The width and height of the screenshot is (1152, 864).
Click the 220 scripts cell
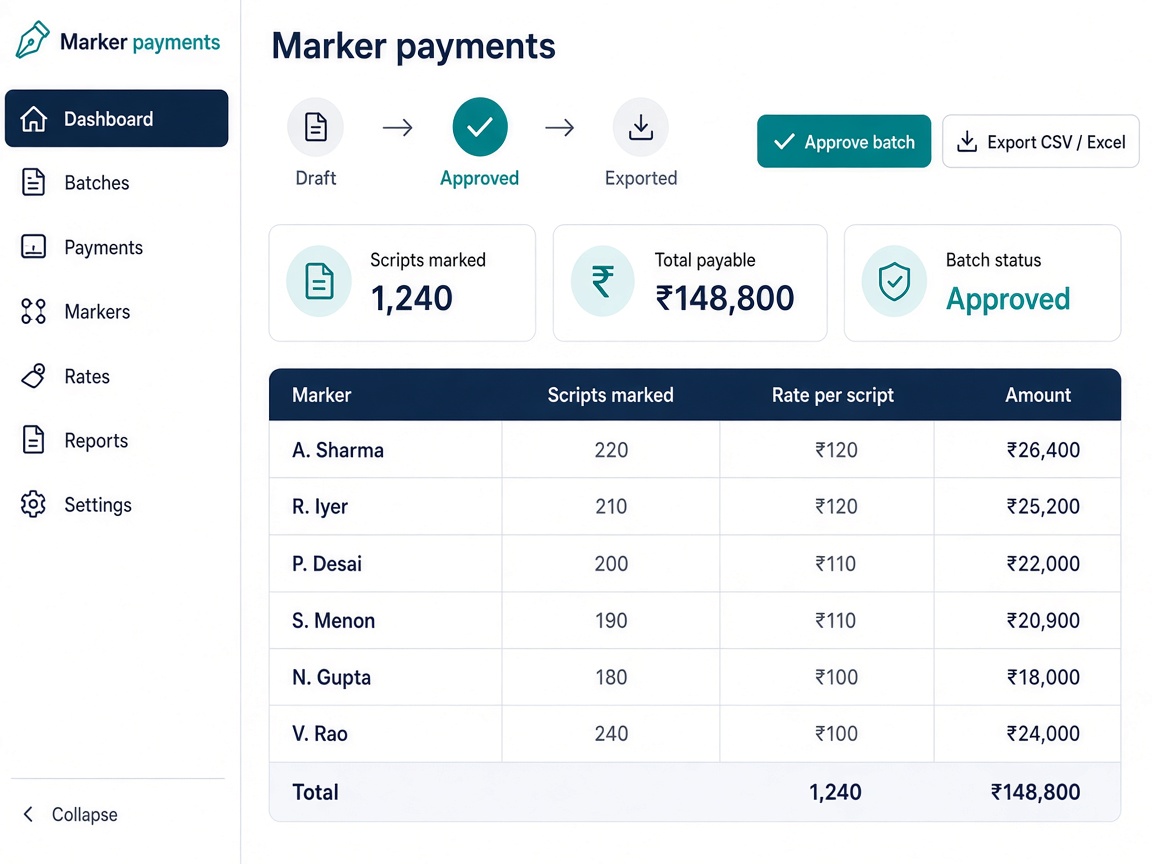pos(611,450)
